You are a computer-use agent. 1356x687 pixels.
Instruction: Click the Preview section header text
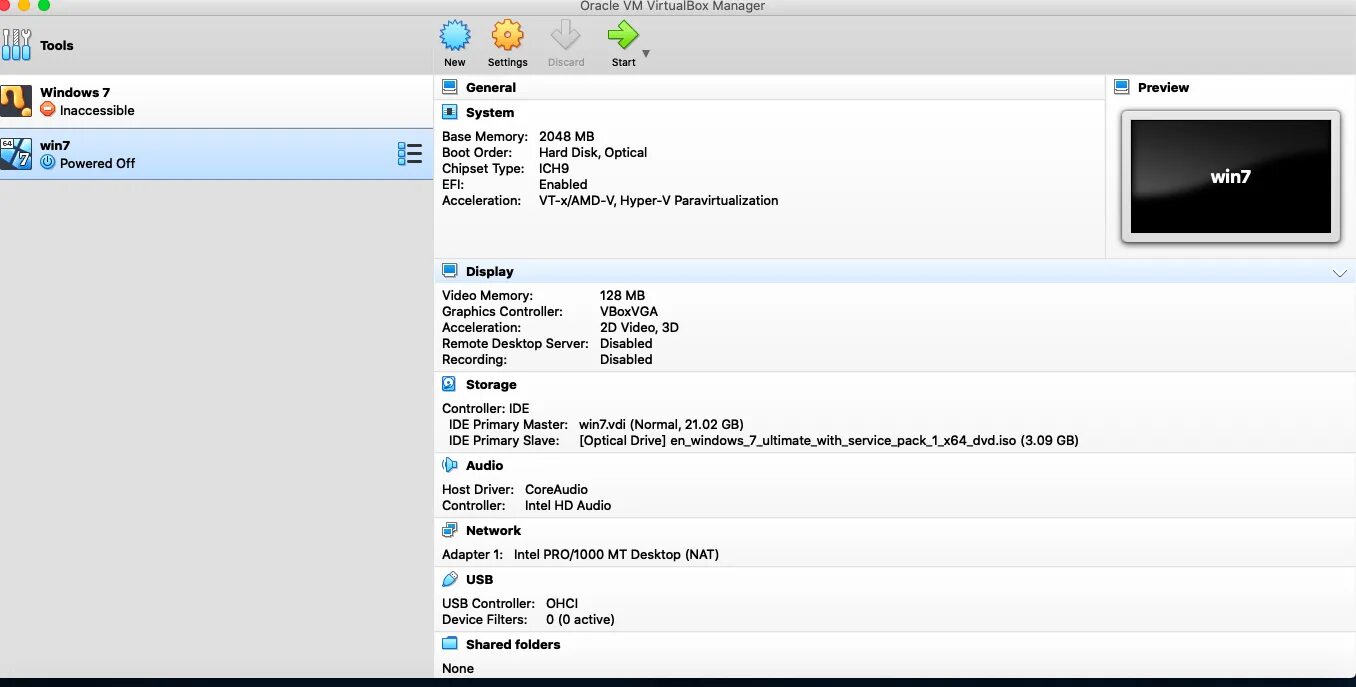pyautogui.click(x=1163, y=87)
